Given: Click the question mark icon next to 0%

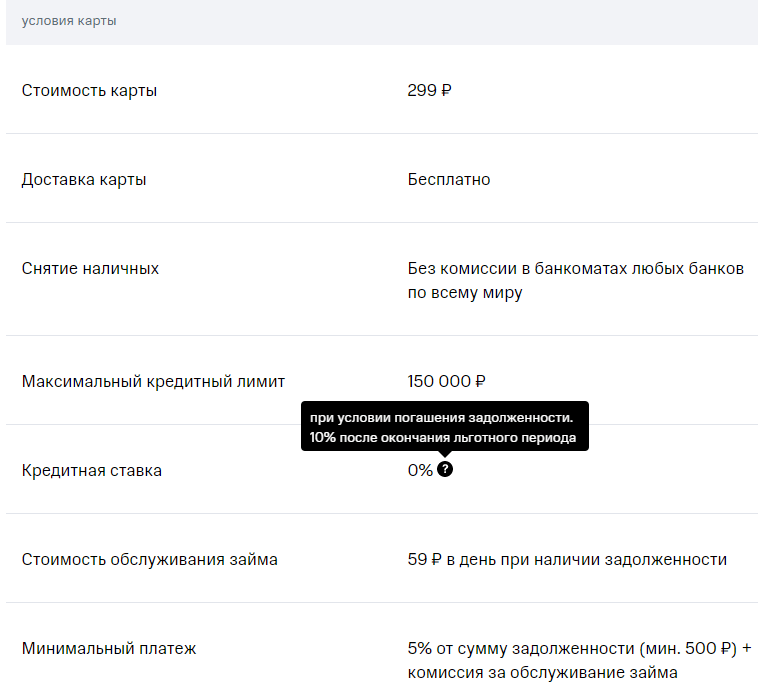Looking at the screenshot, I should click(x=445, y=470).
